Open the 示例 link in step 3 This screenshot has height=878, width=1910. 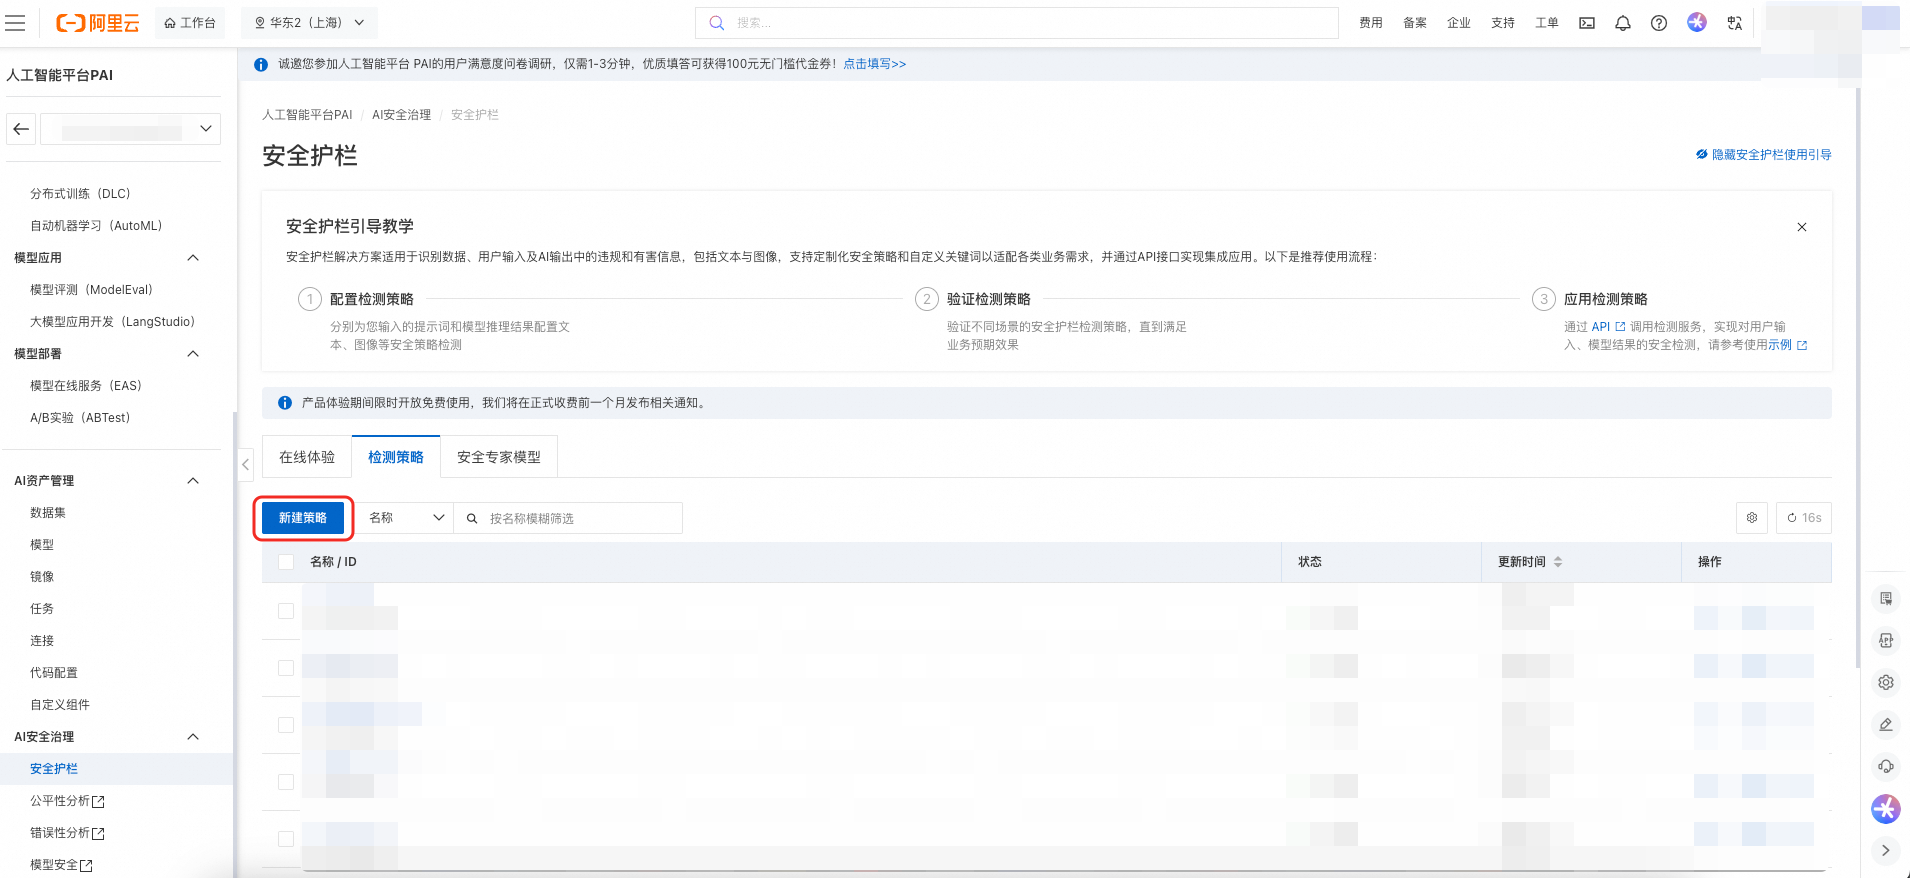click(x=1787, y=345)
